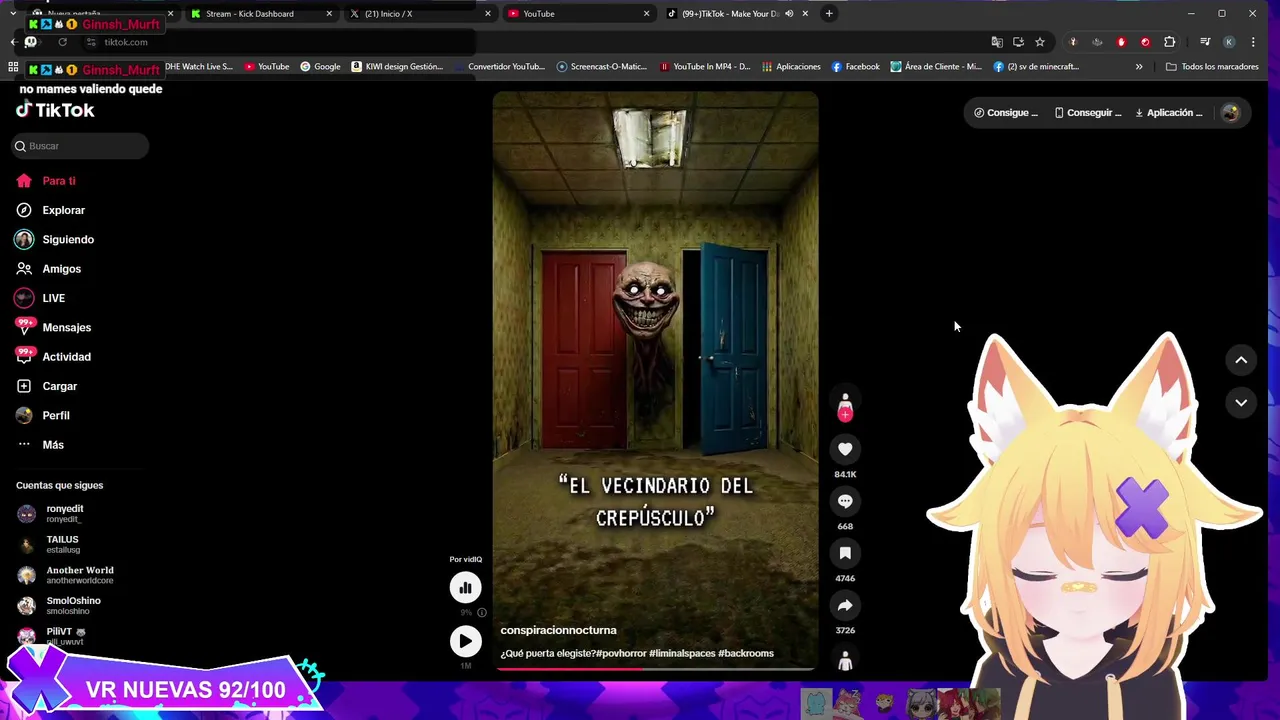Open the profile avatar menu top-right
The image size is (1280, 720).
click(1230, 113)
